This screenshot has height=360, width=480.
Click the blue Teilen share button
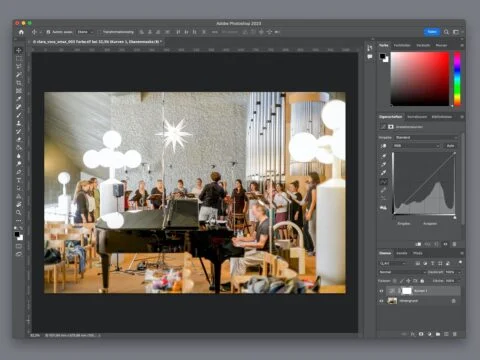(x=432, y=32)
